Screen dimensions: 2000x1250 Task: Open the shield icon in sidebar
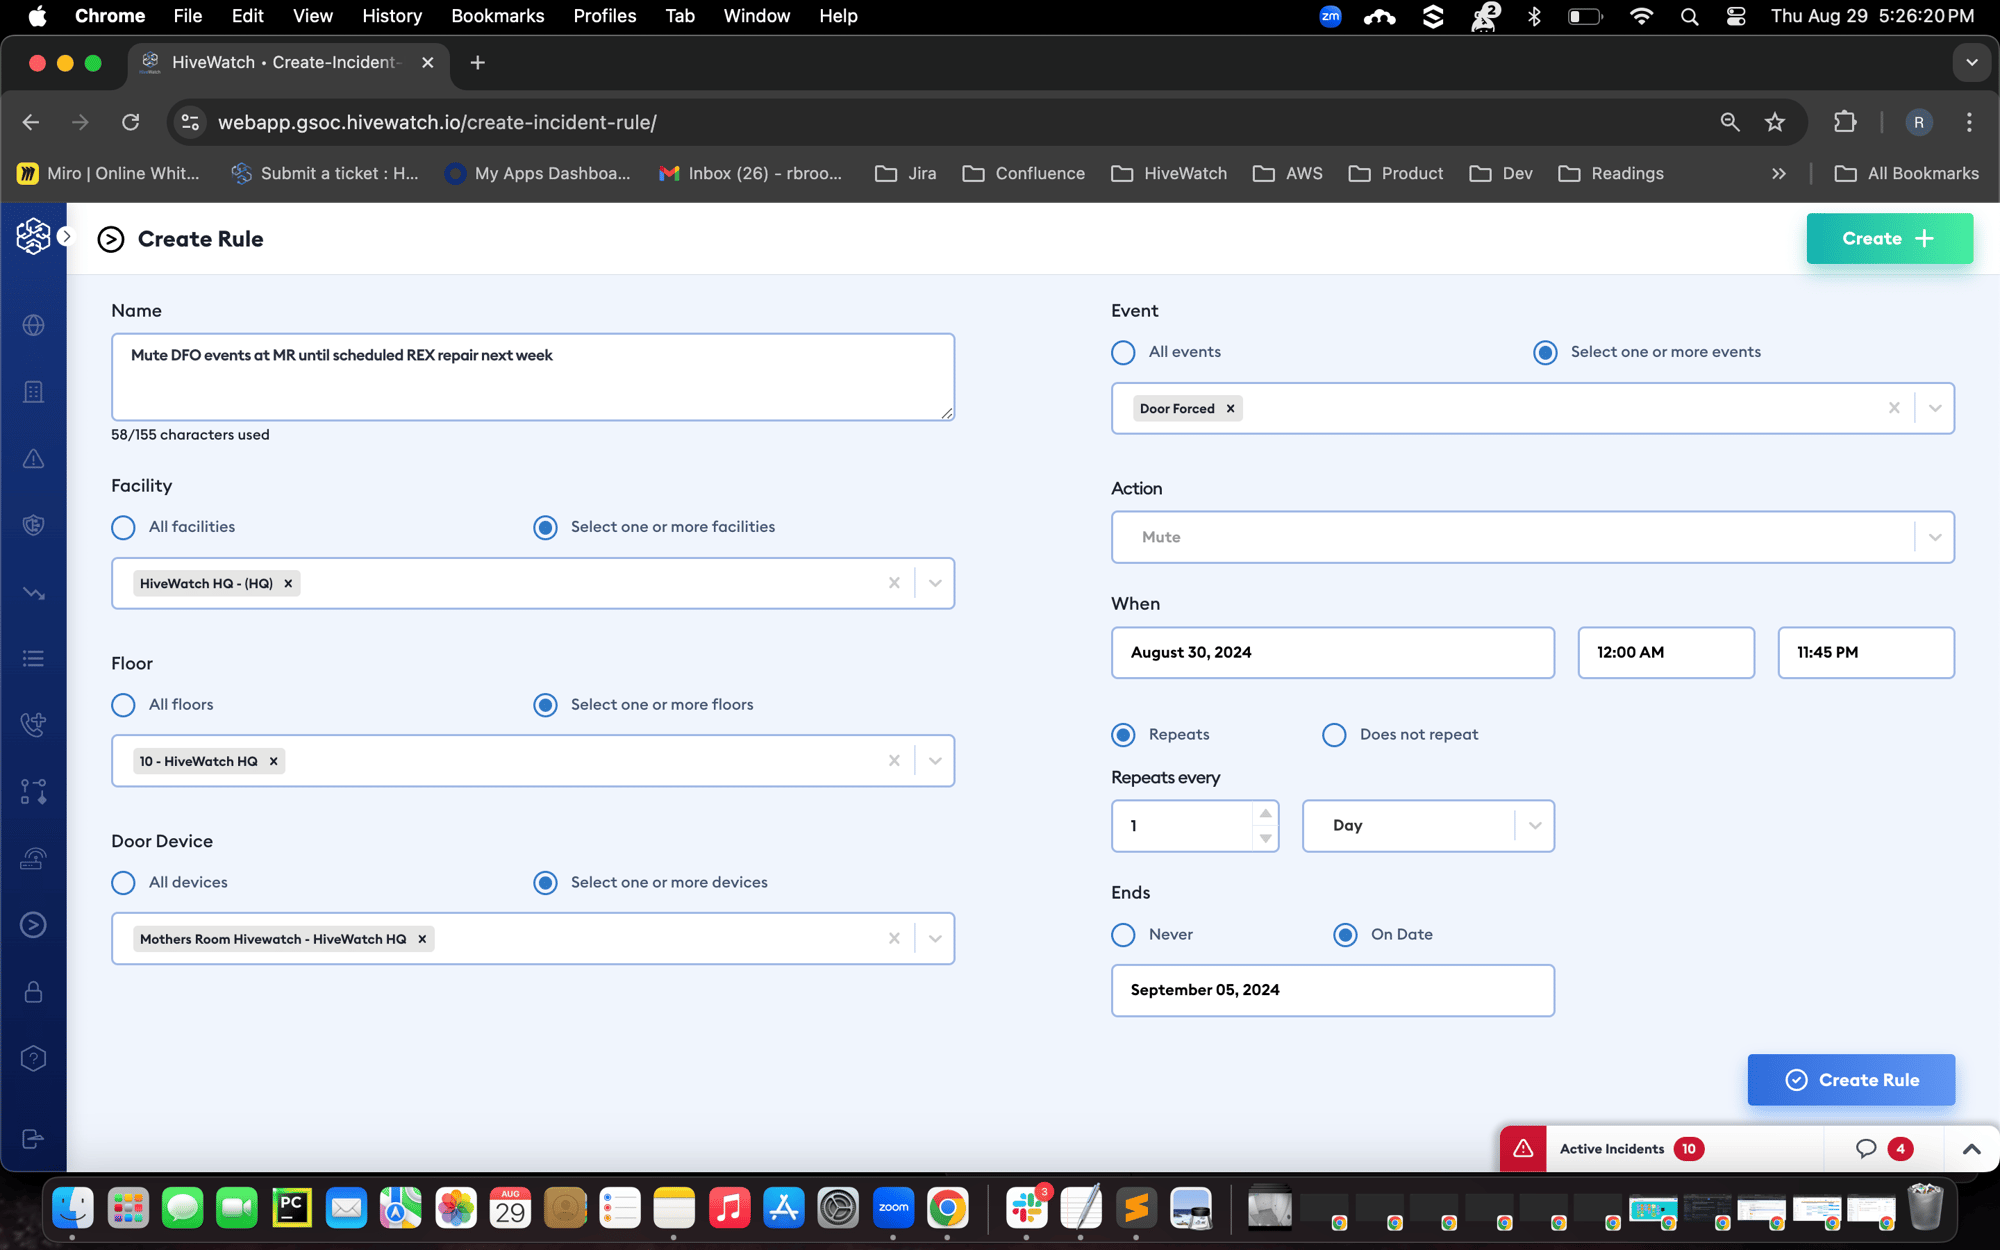click(x=33, y=525)
